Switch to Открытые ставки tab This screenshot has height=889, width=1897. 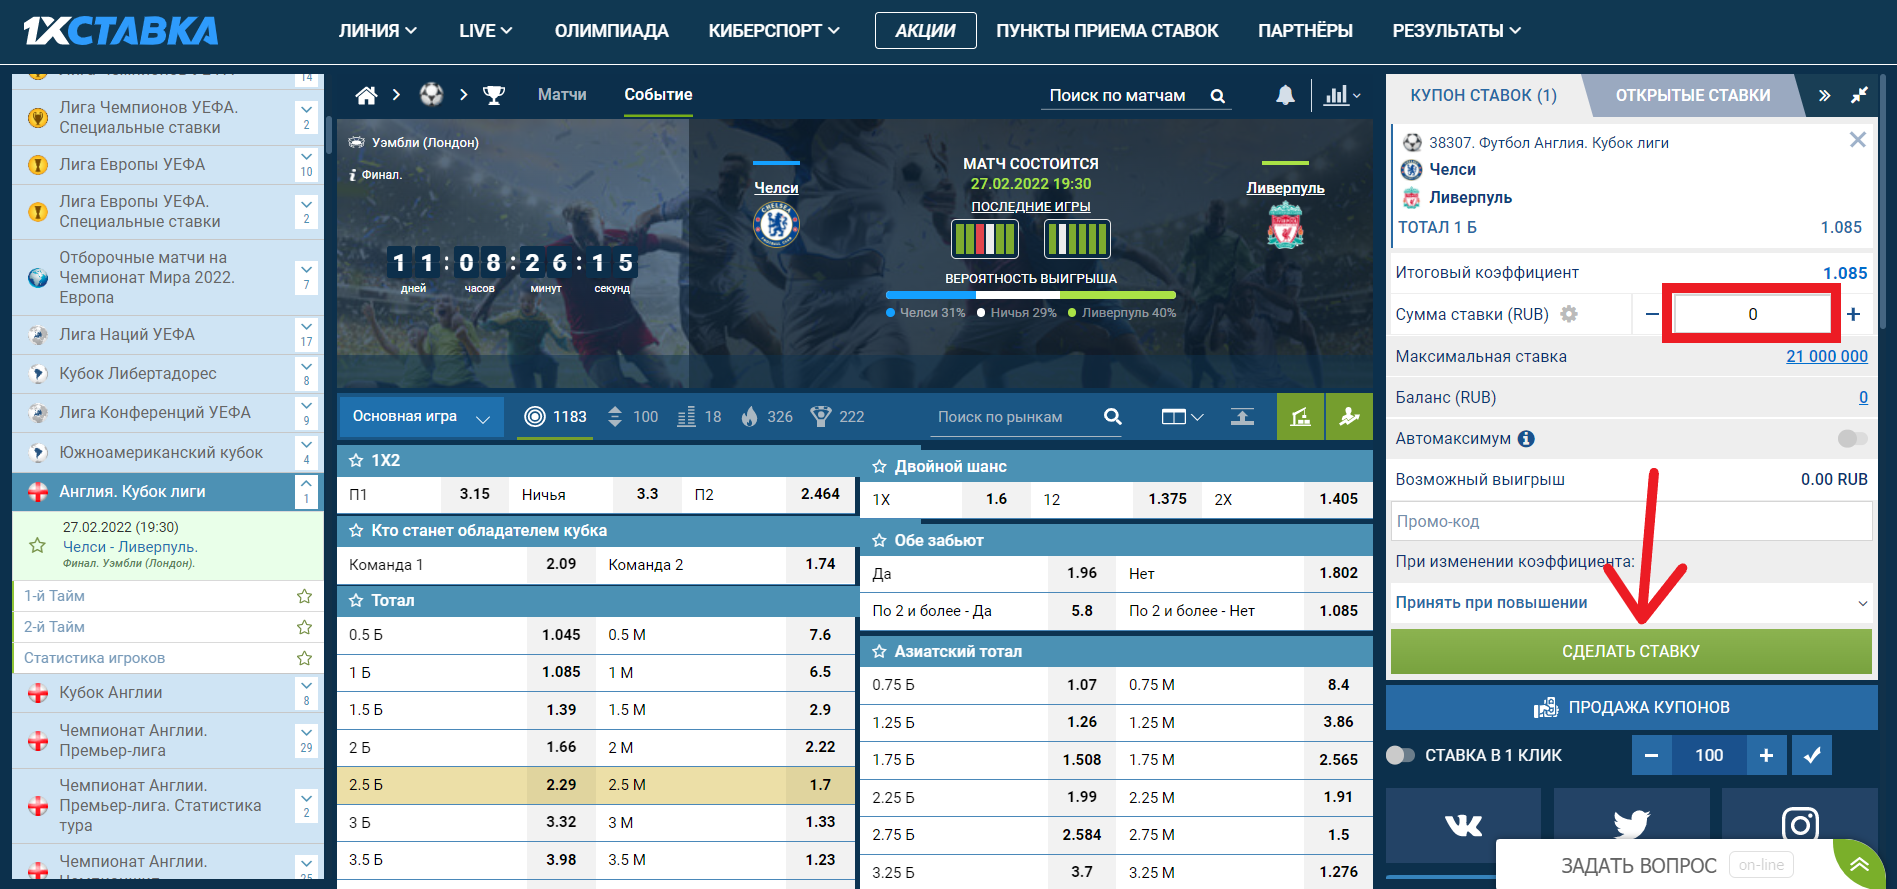coord(1692,95)
